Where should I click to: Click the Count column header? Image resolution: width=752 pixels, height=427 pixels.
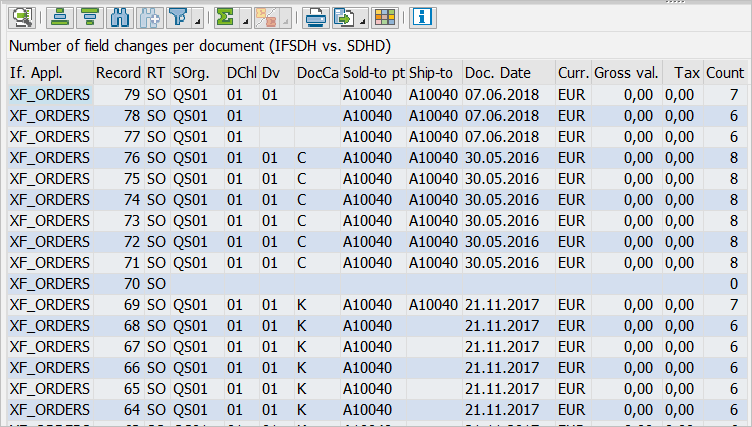(x=724, y=73)
